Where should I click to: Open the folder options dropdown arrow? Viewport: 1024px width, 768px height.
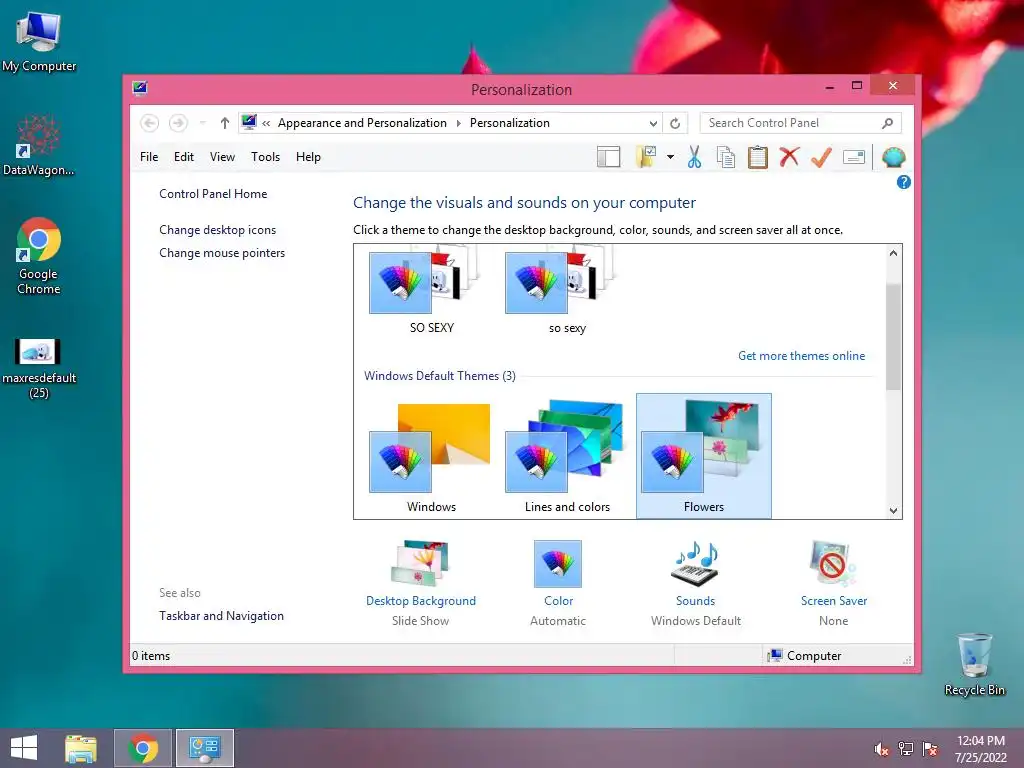click(670, 157)
